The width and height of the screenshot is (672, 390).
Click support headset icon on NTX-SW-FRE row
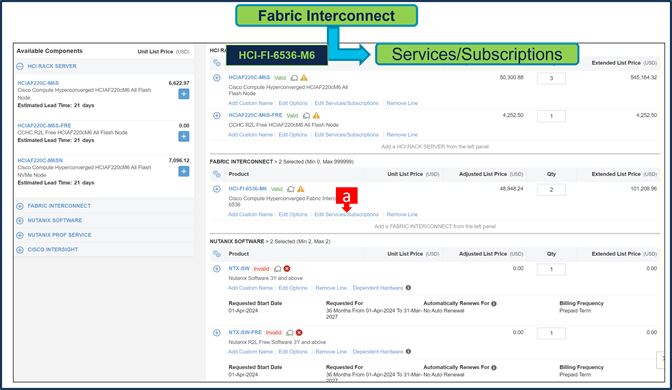click(x=290, y=333)
